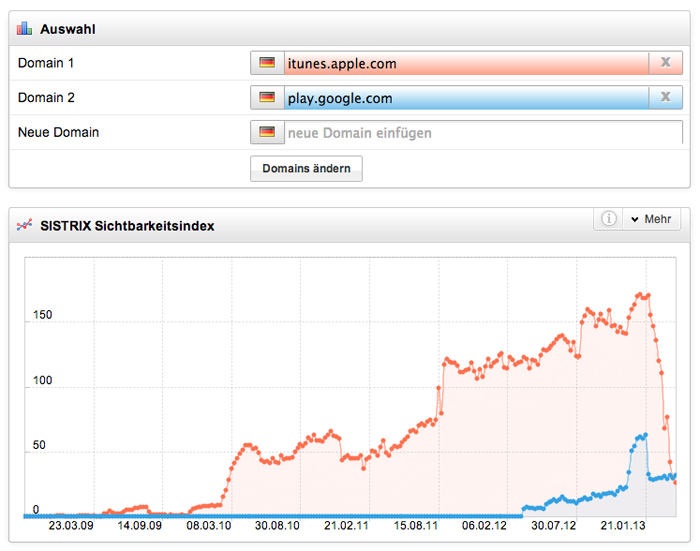700x551 pixels.
Task: Remove play.google.com with its X button
Action: (665, 98)
